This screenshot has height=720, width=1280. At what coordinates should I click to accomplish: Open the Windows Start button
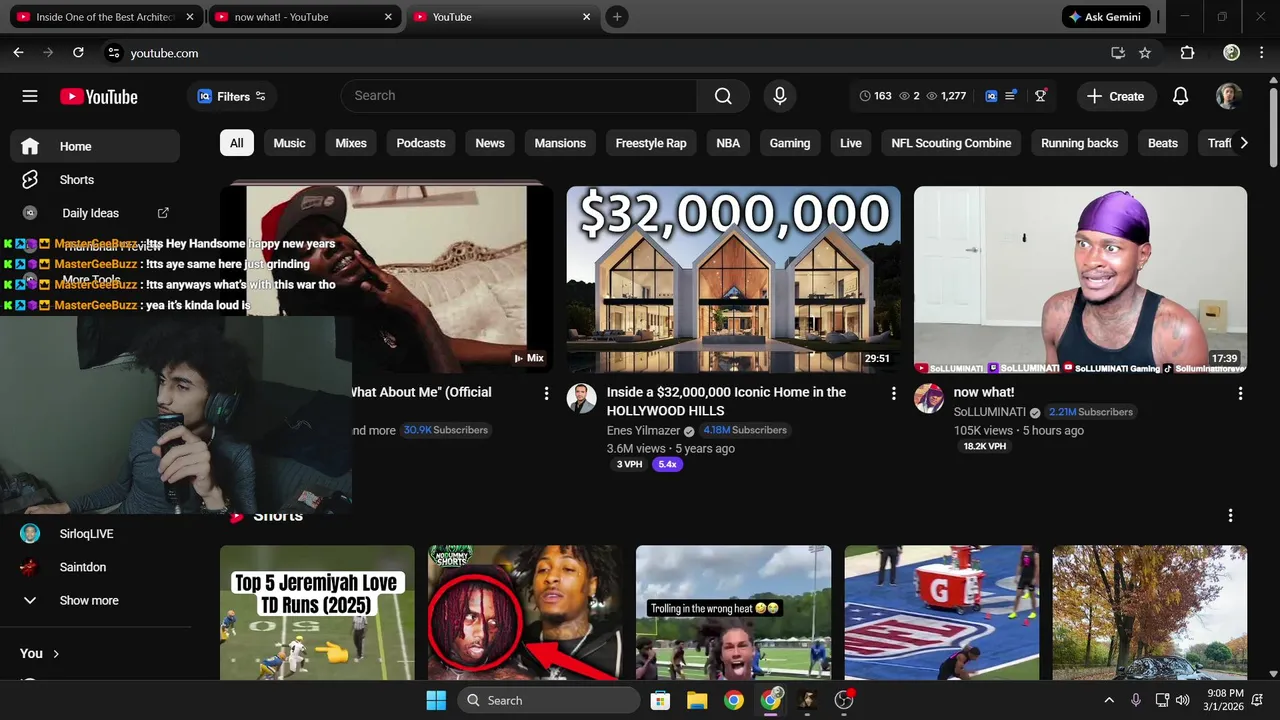(x=436, y=700)
